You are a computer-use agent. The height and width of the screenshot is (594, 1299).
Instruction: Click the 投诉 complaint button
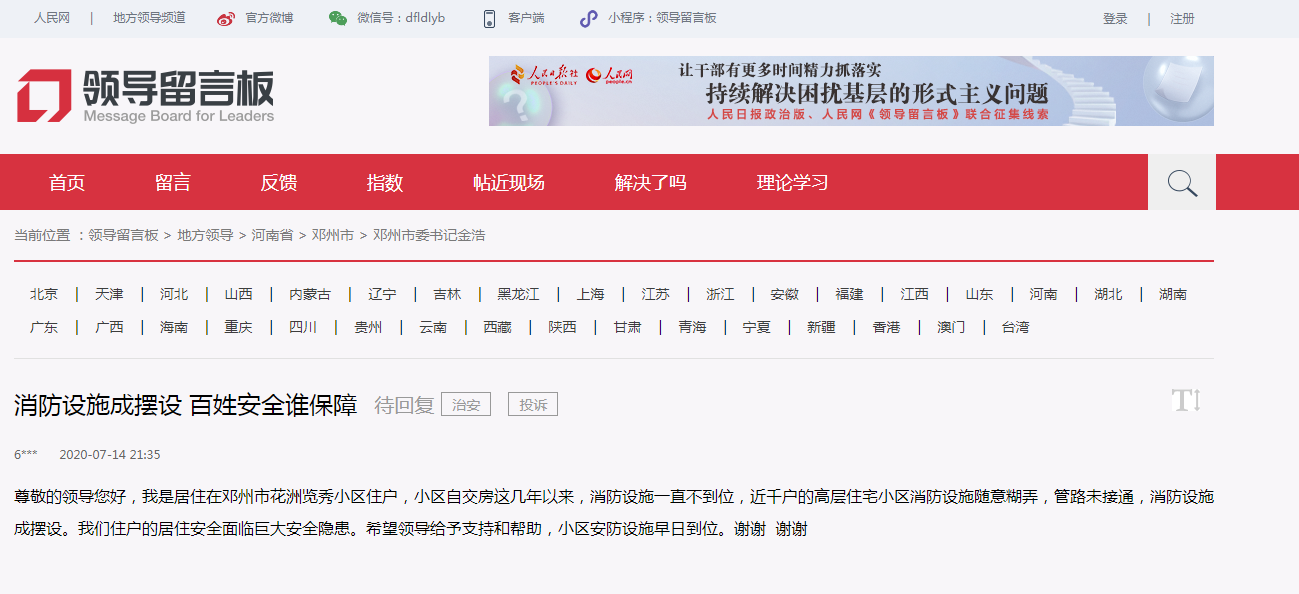coord(533,404)
